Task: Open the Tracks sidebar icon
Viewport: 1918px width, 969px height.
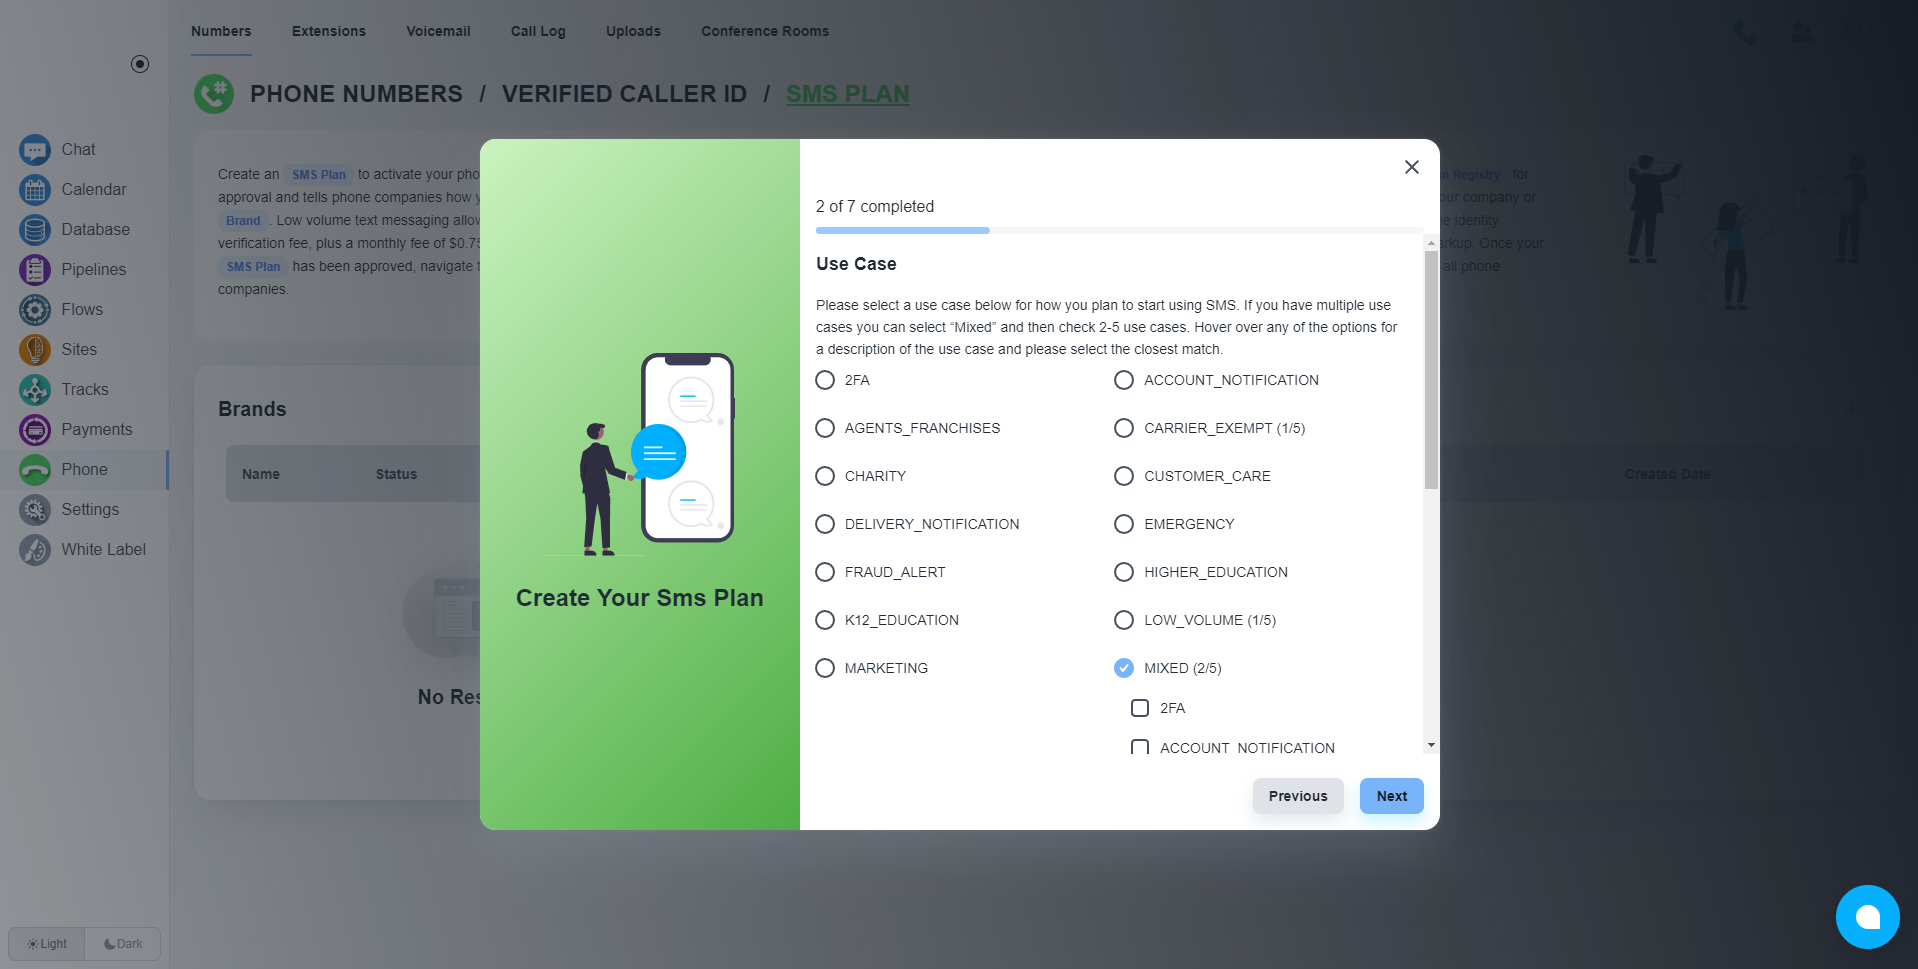Action: coord(35,390)
